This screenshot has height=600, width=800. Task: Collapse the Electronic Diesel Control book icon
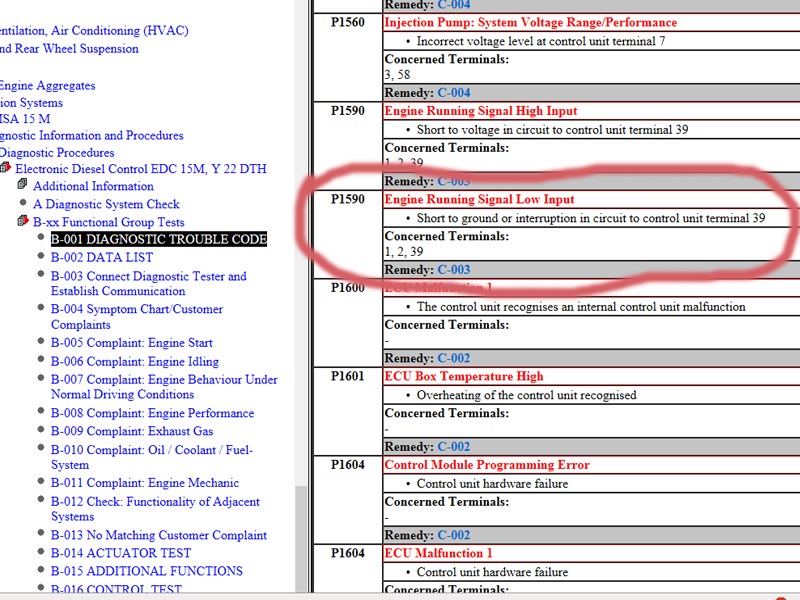pyautogui.click(x=6, y=167)
